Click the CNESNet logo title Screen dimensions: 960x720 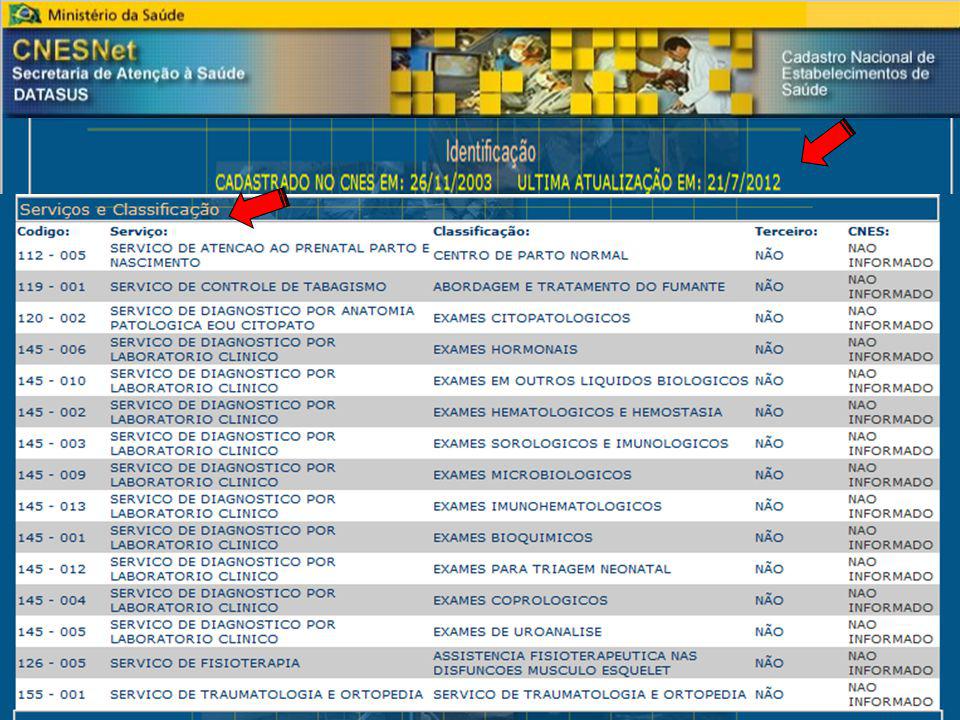click(x=74, y=50)
